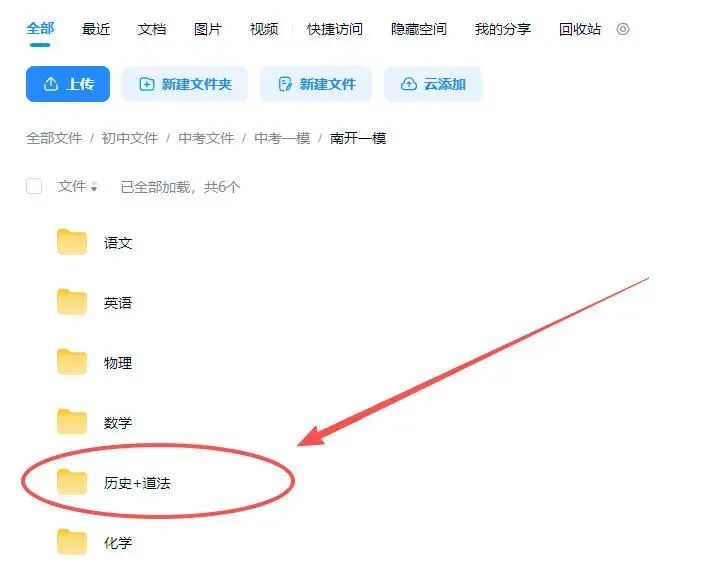
Task: Switch to the 最近 tab
Action: [96, 29]
